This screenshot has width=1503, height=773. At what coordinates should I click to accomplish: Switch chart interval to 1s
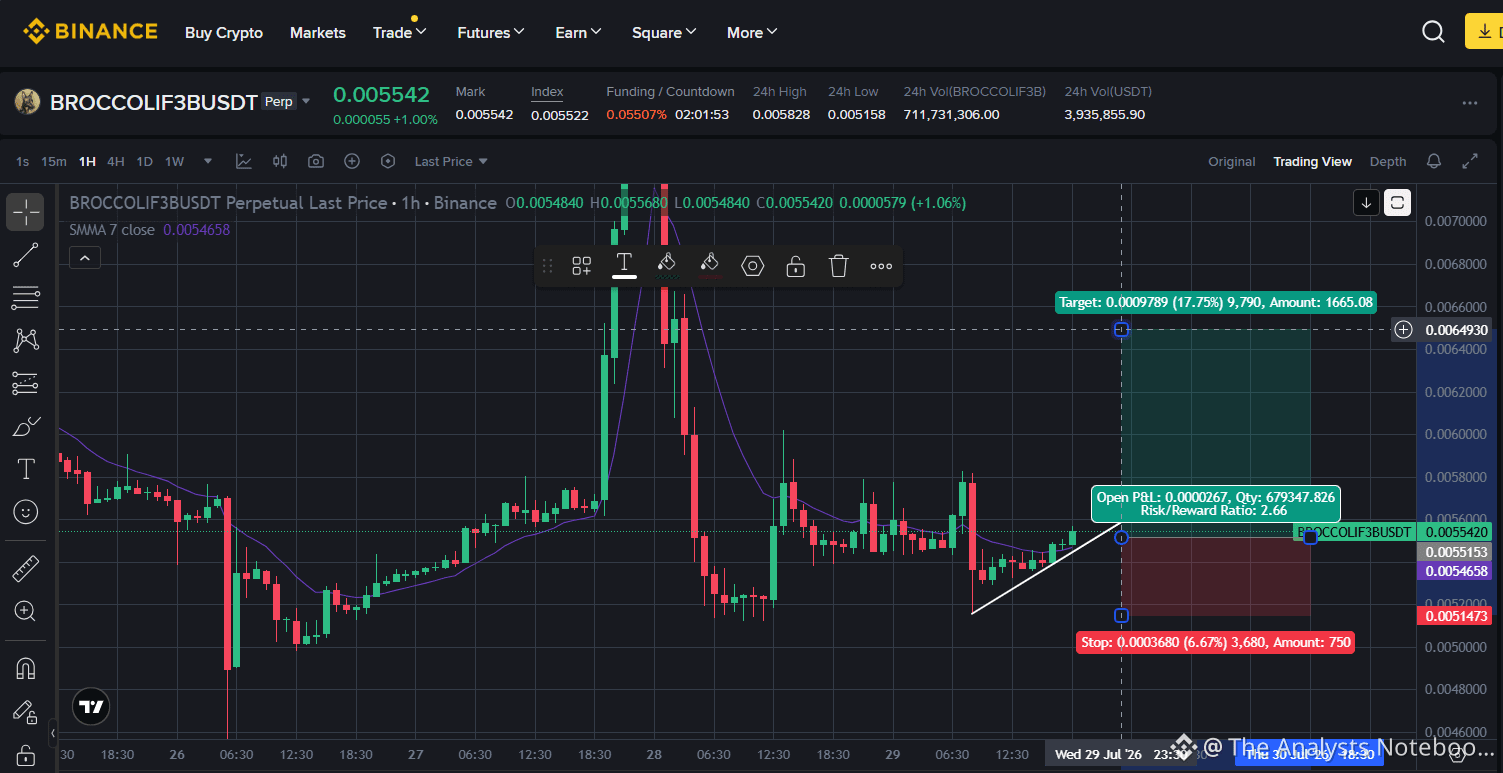[x=23, y=161]
